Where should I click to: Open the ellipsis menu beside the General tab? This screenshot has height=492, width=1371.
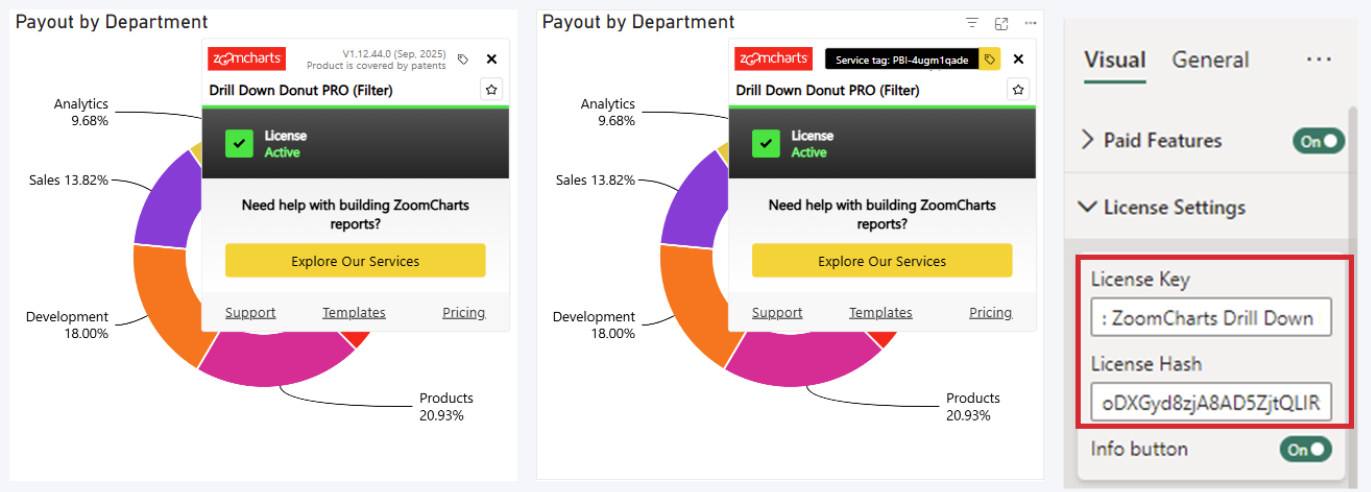1318,60
